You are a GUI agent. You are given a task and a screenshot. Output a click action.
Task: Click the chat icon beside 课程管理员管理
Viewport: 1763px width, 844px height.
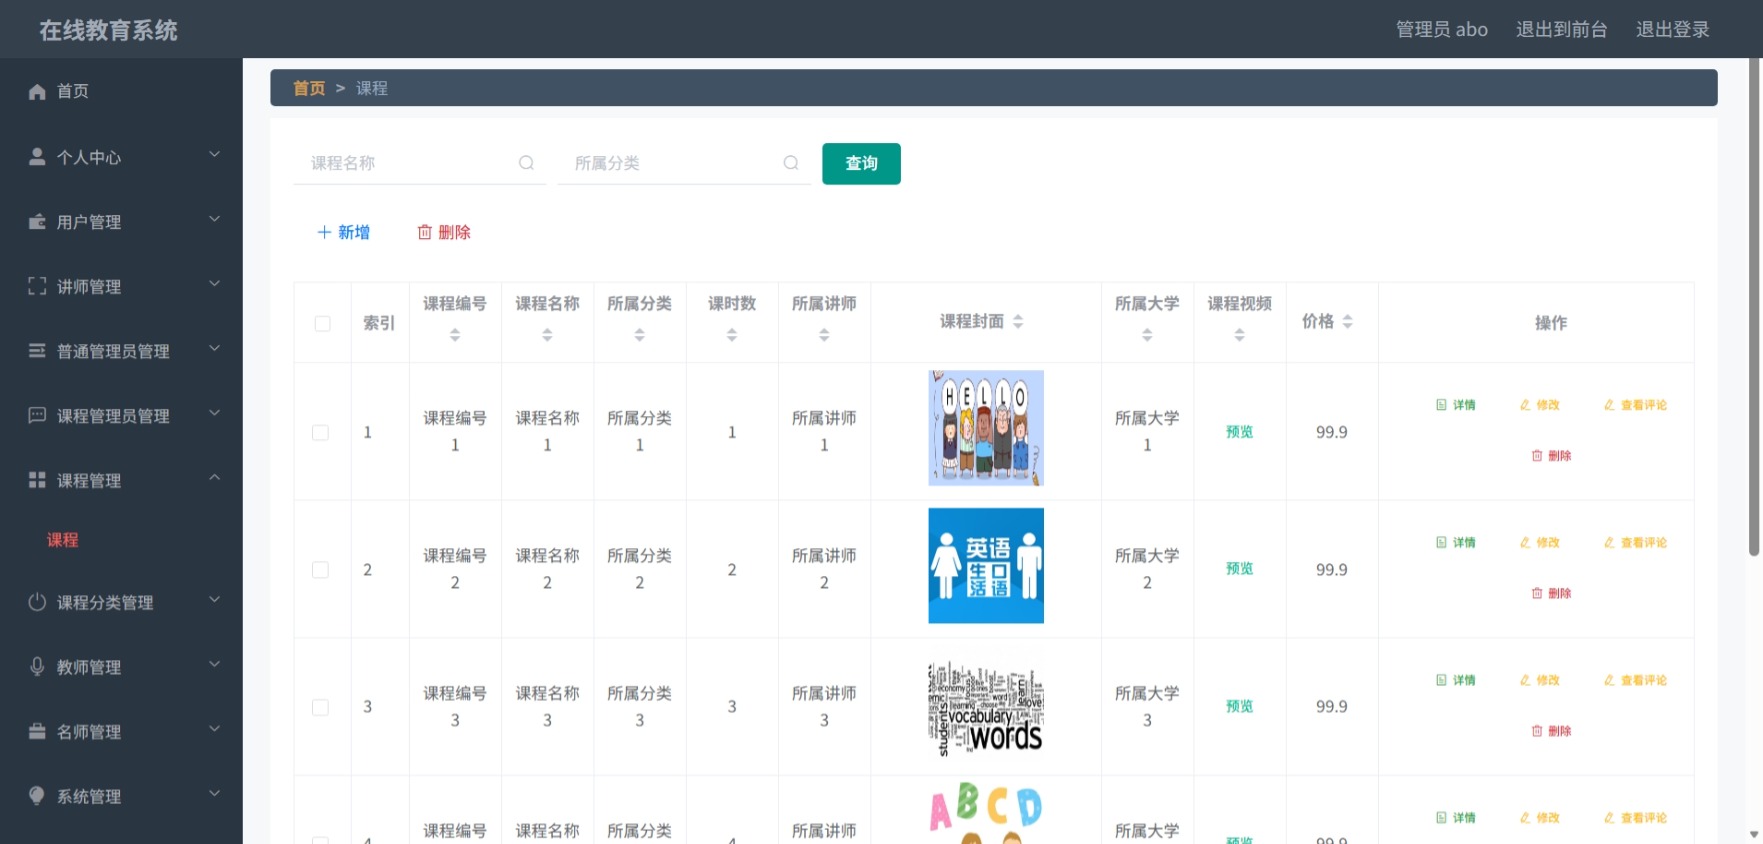pos(37,416)
